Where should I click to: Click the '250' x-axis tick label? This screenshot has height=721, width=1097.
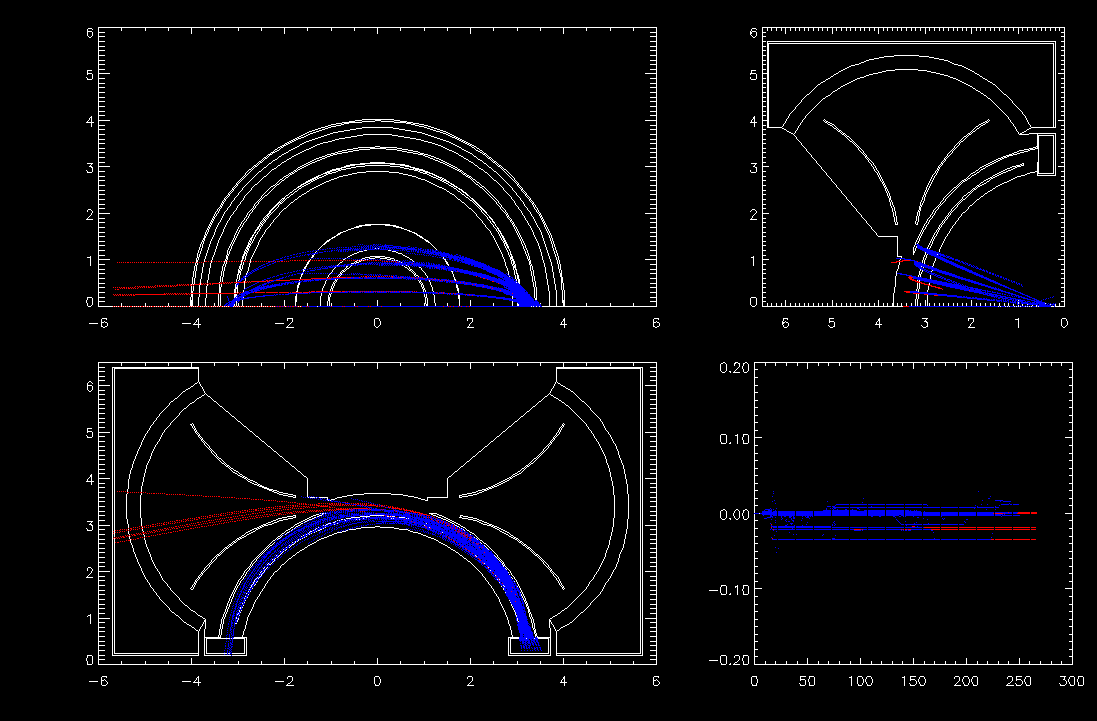(1019, 681)
